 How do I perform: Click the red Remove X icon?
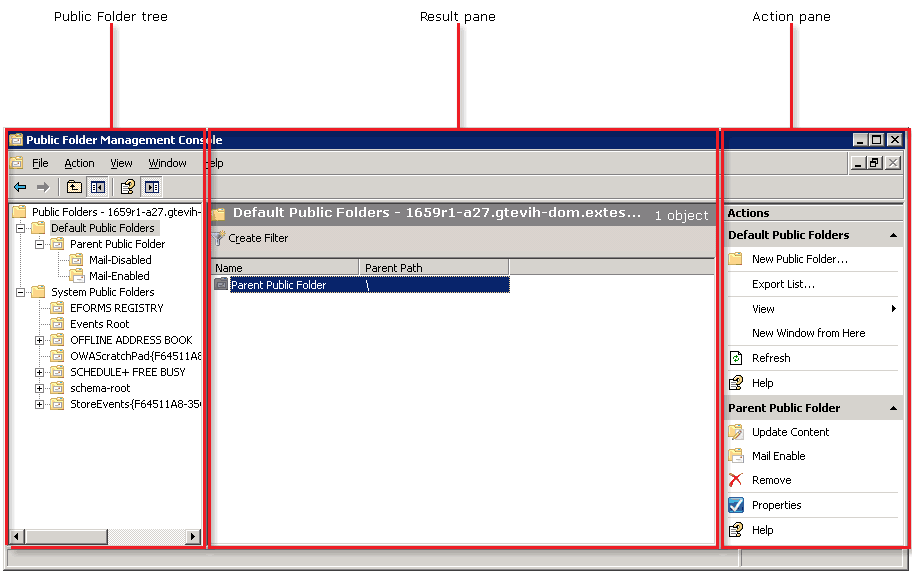point(736,480)
